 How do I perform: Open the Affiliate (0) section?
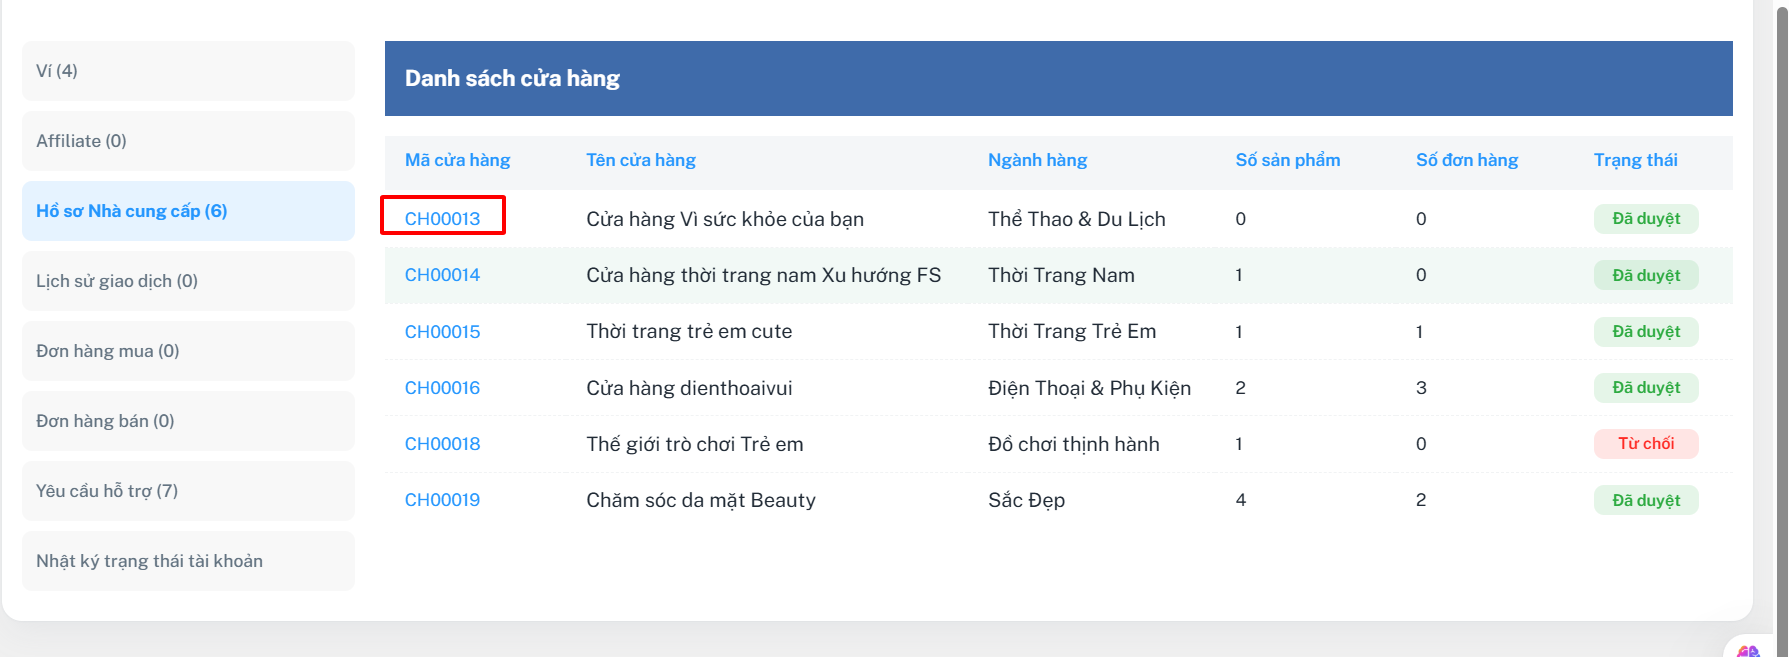pyautogui.click(x=188, y=141)
